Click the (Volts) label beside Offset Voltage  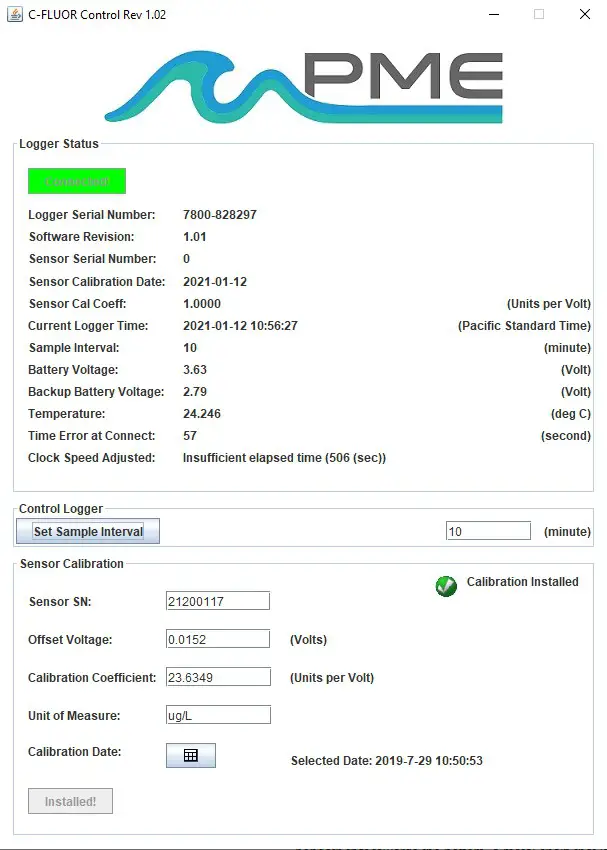click(x=308, y=640)
